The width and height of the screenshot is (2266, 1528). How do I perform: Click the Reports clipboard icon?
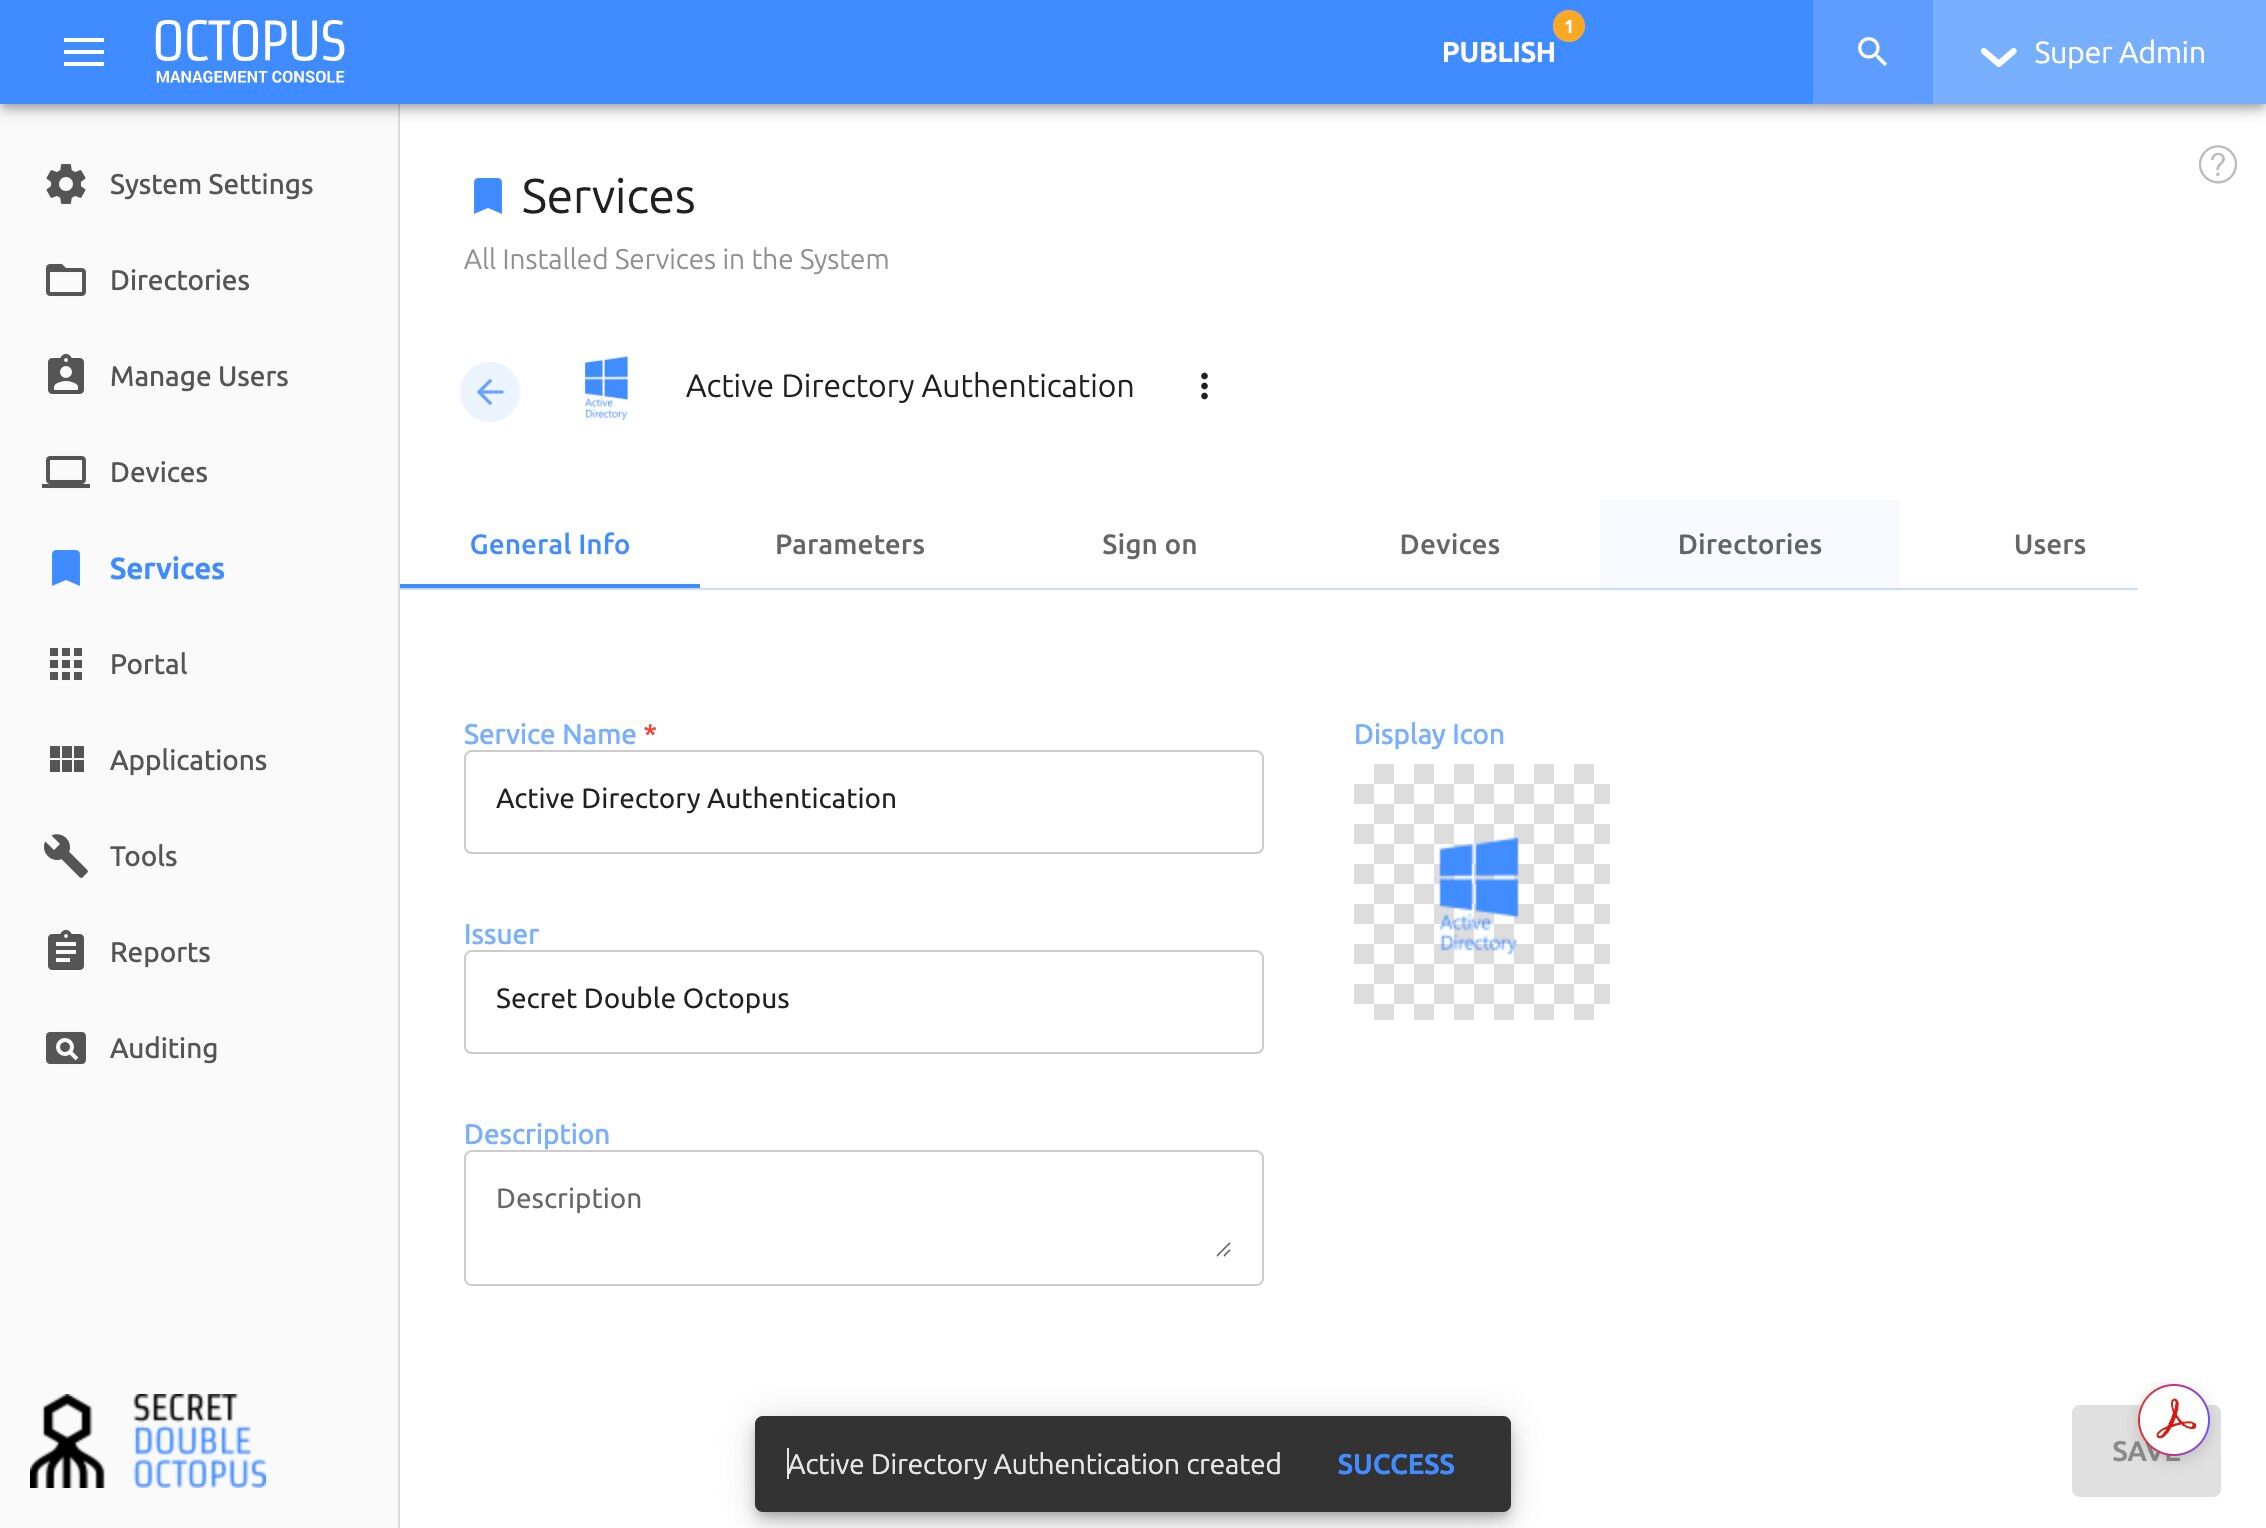pyautogui.click(x=66, y=951)
